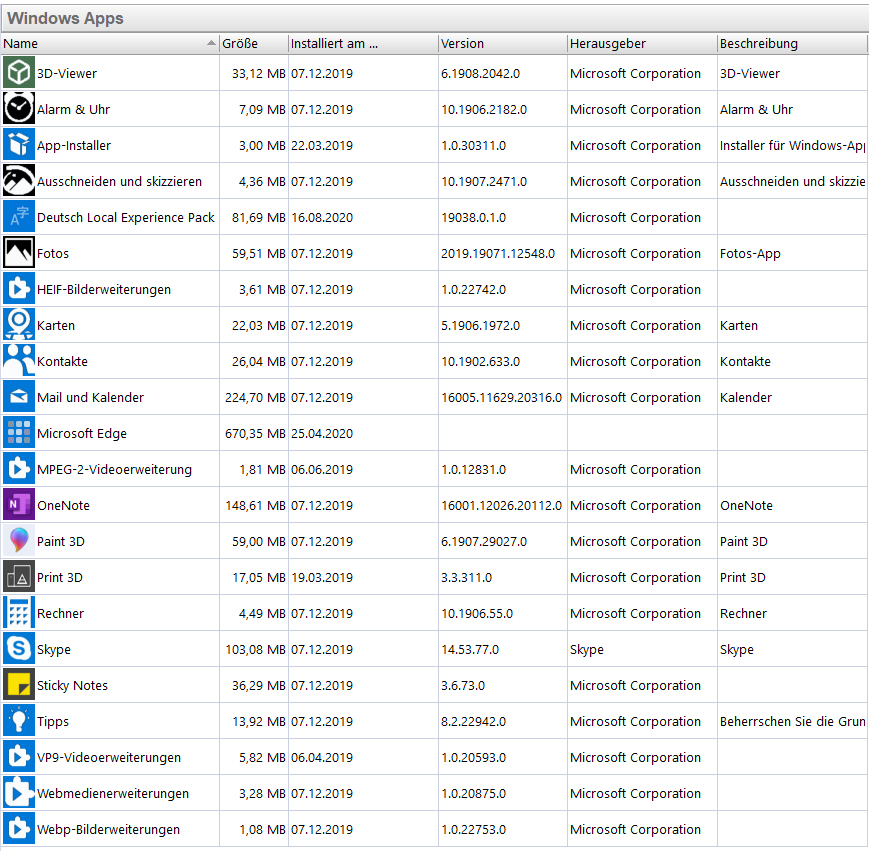Select the Alarm & Uhr clock icon
Viewport: 869px width, 851px height.
pos(19,109)
